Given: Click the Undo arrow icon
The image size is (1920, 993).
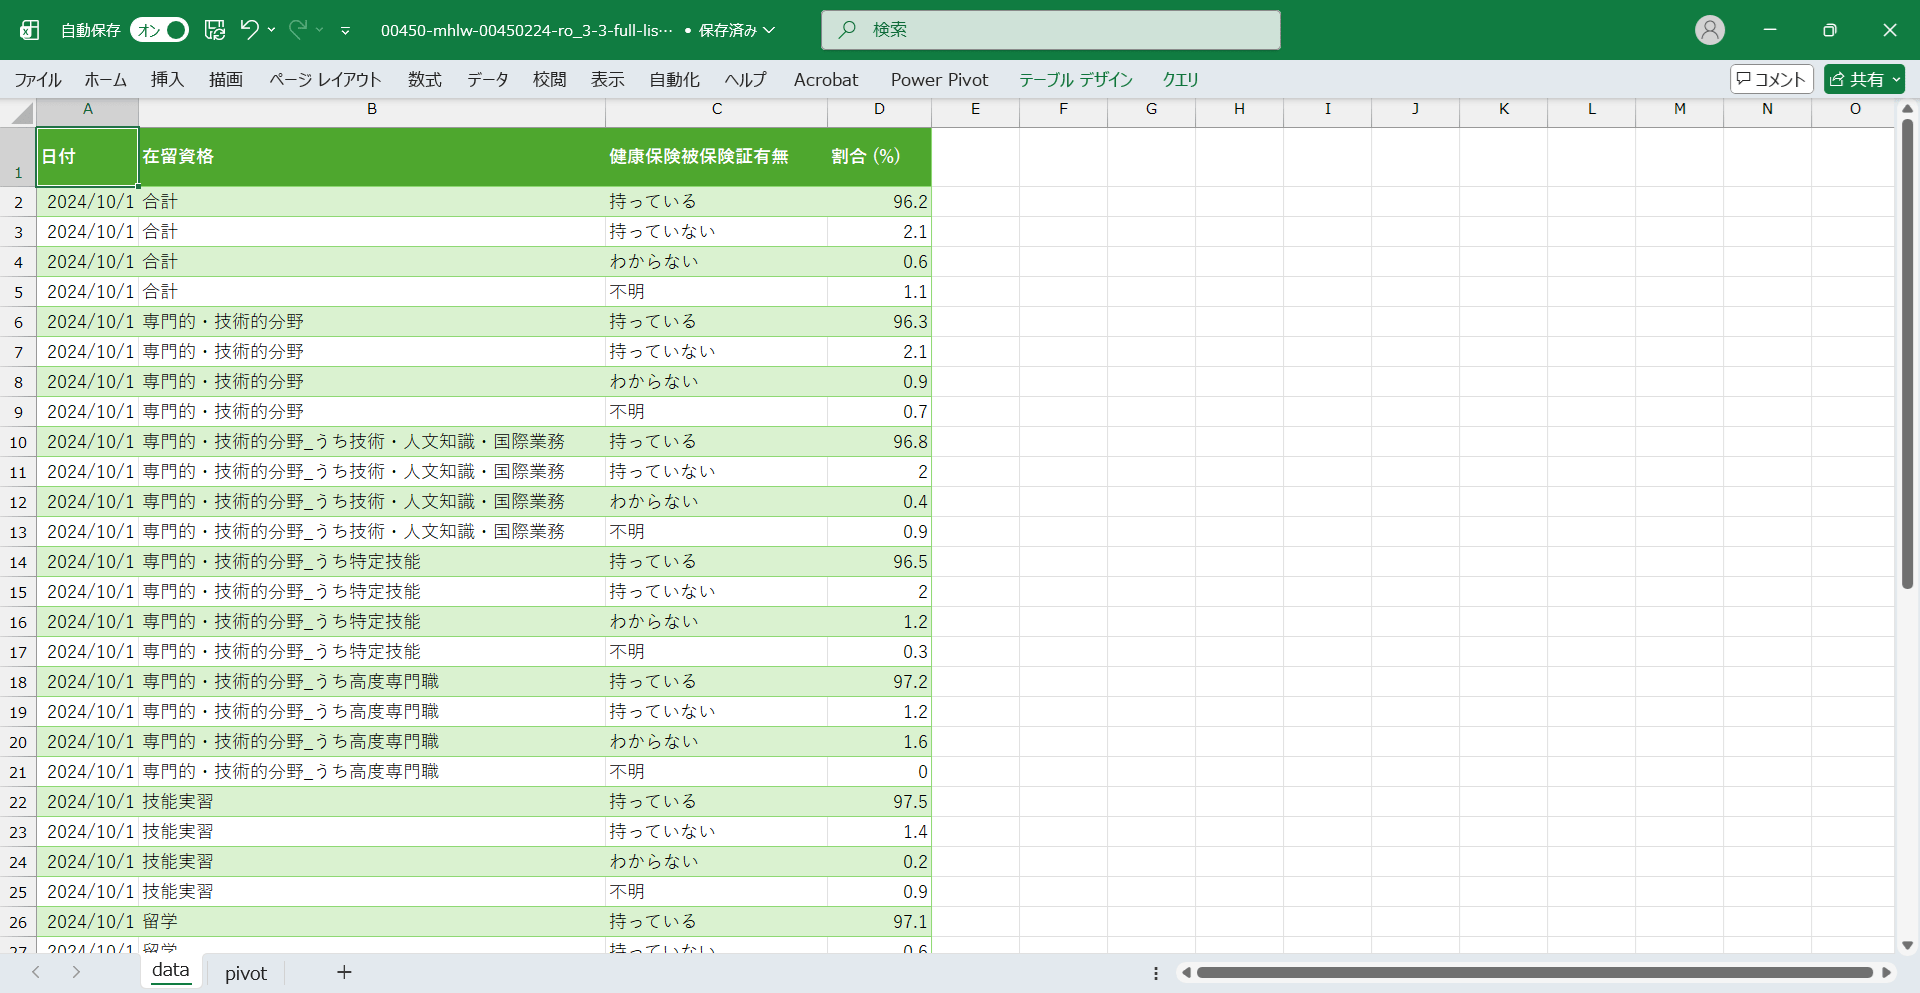Looking at the screenshot, I should point(249,30).
